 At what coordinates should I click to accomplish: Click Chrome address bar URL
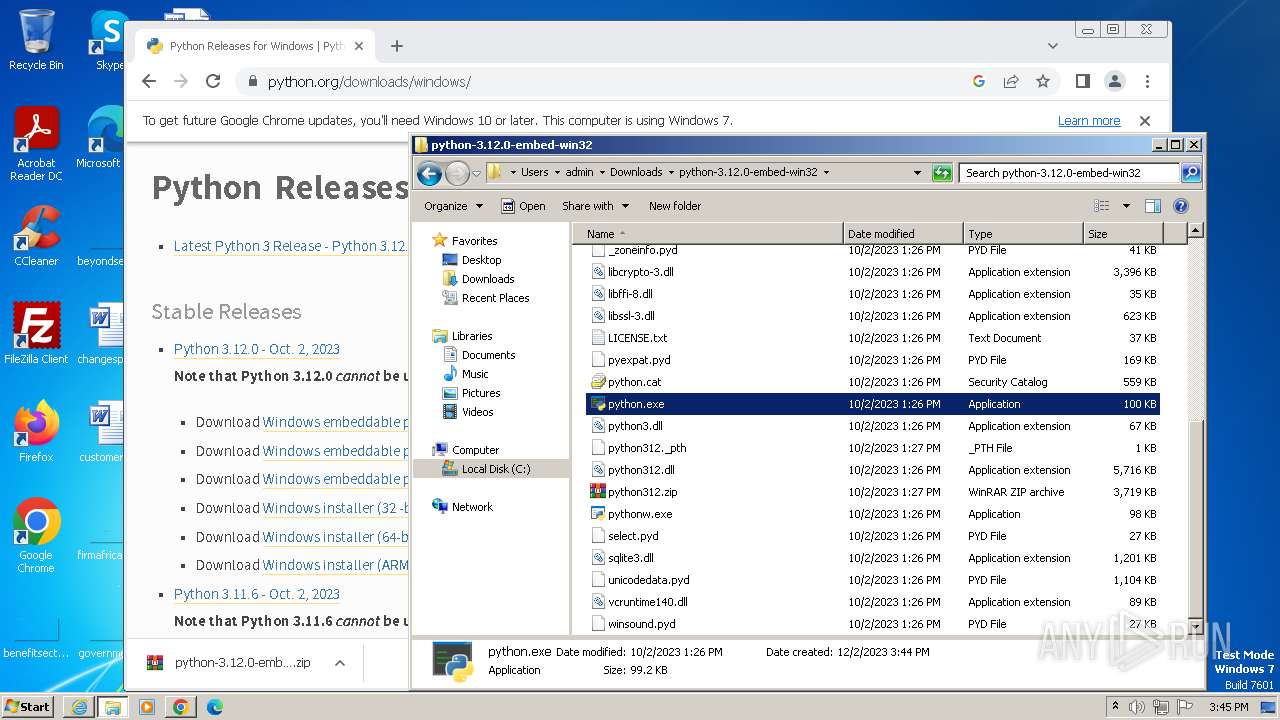pos(369,82)
